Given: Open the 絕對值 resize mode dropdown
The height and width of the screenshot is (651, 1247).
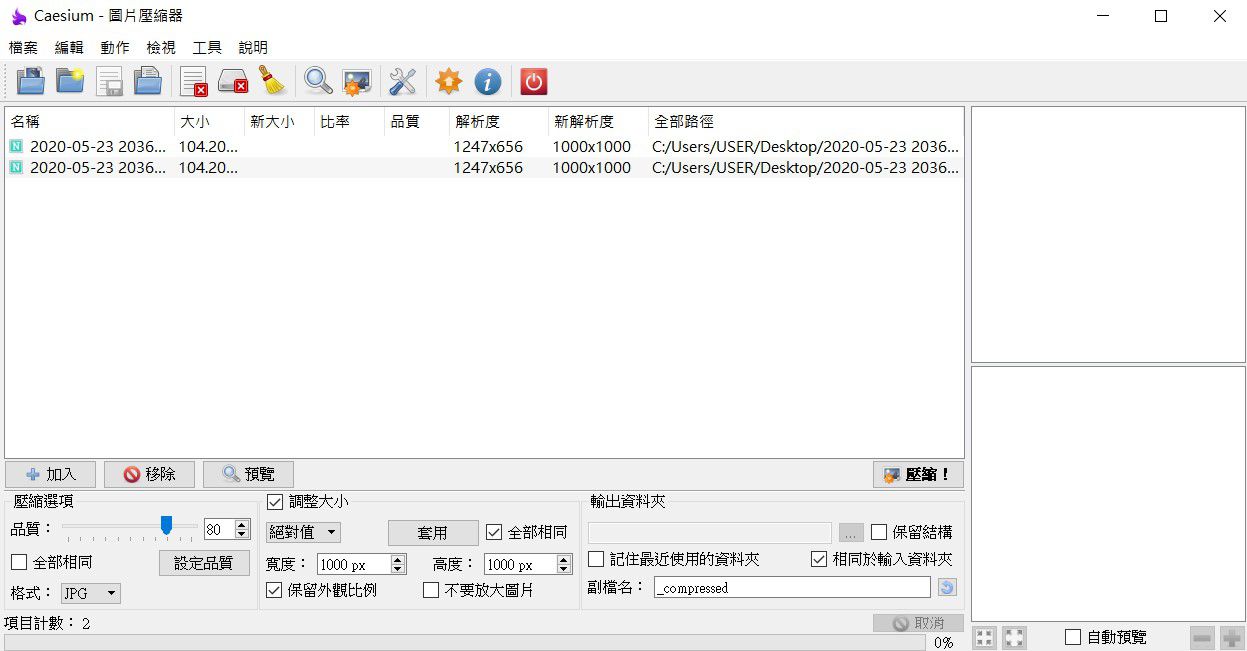Looking at the screenshot, I should point(304,532).
